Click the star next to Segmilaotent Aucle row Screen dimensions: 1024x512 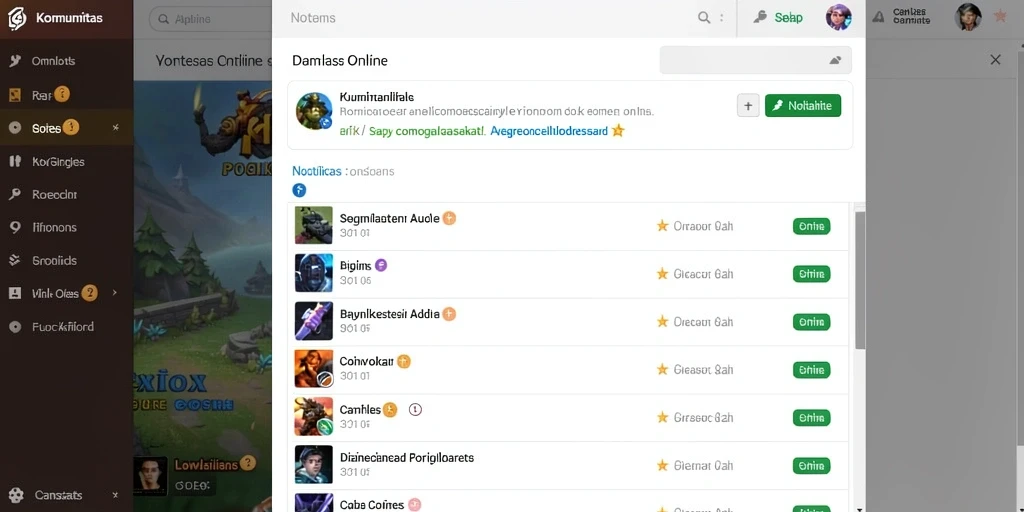pos(662,226)
